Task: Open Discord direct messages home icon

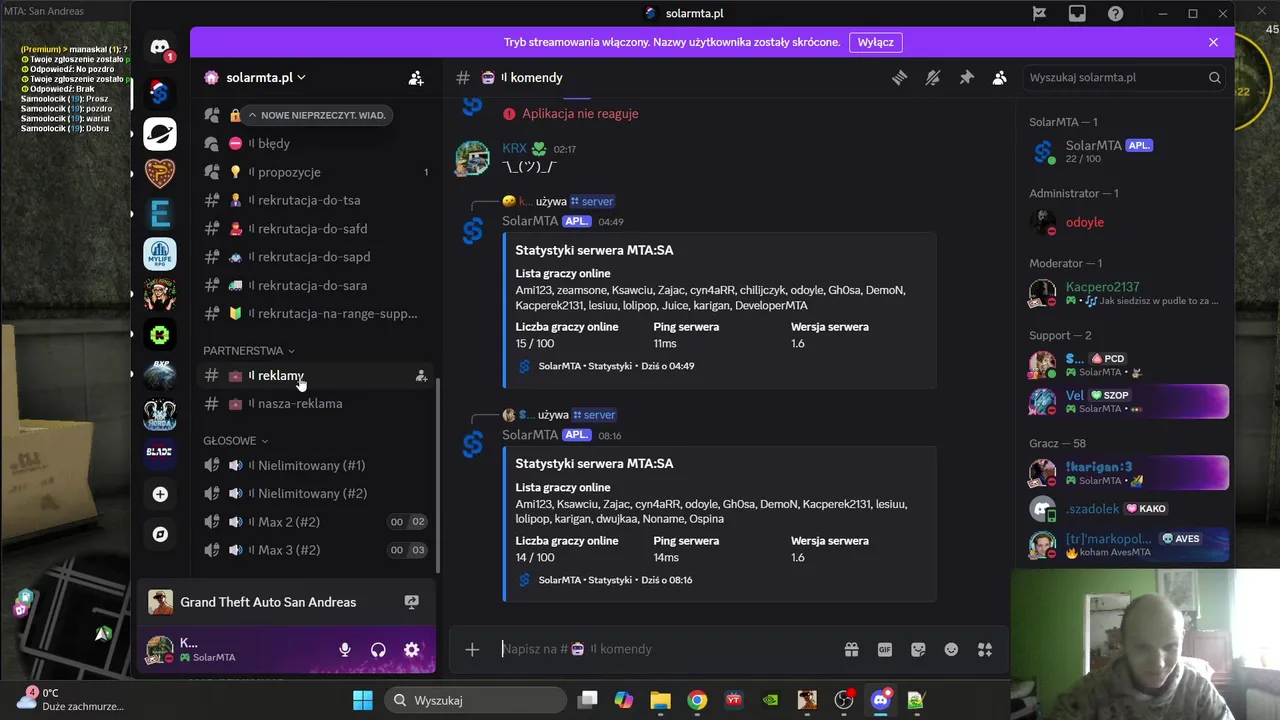Action: click(x=159, y=46)
